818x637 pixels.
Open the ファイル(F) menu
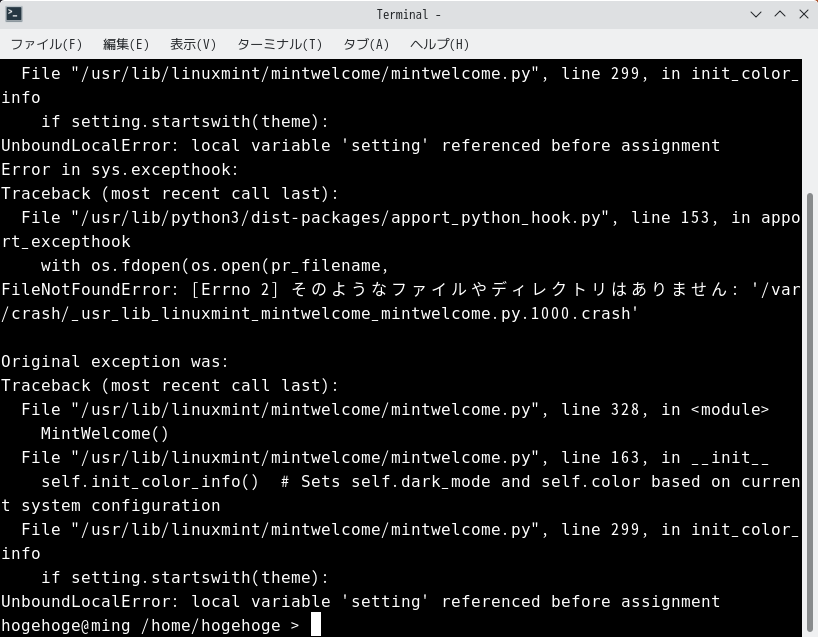(x=46, y=44)
